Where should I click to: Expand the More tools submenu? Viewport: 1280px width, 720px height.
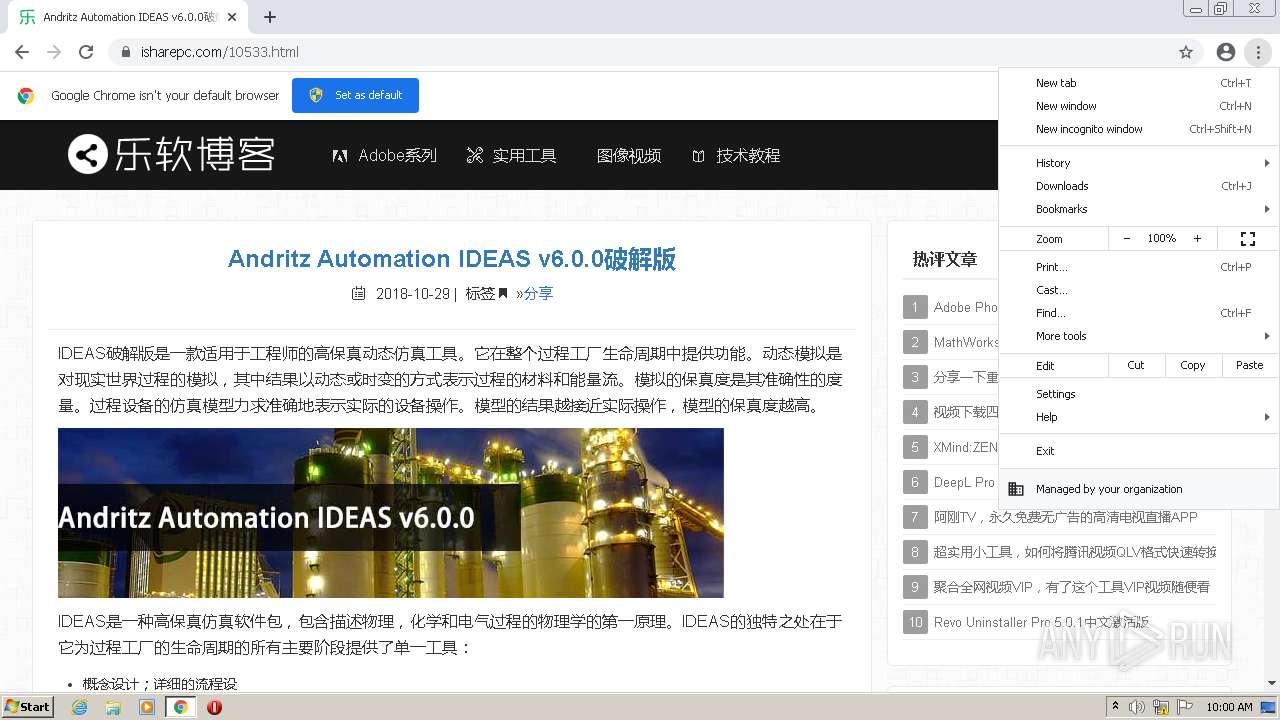click(1139, 336)
